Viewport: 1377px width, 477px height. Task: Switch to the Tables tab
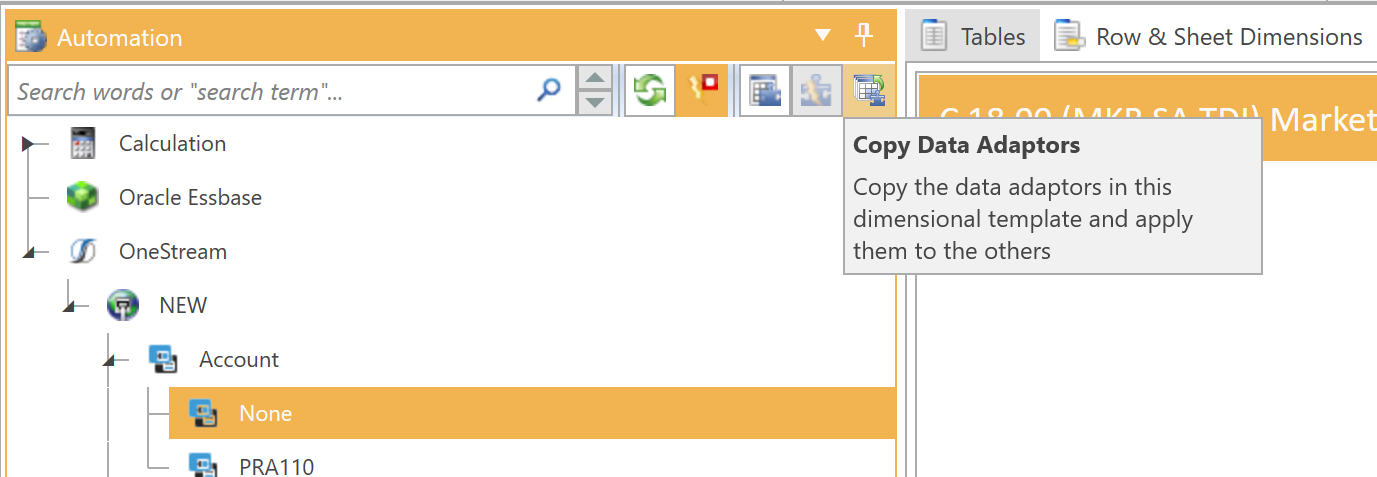[x=973, y=37]
